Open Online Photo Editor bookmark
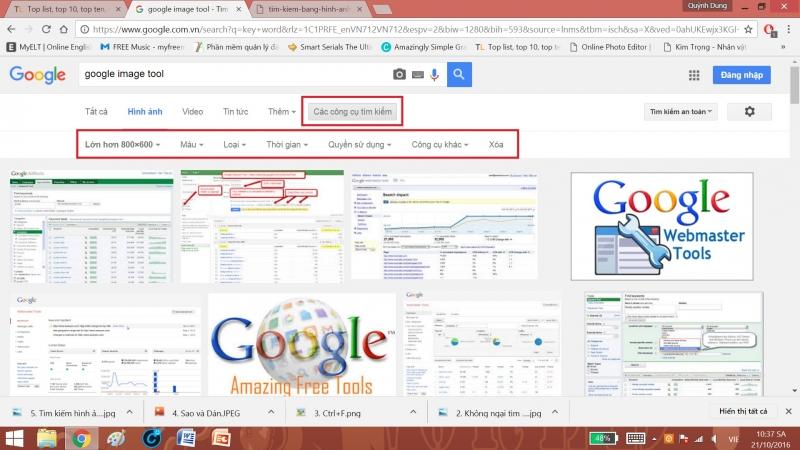 tap(610, 47)
